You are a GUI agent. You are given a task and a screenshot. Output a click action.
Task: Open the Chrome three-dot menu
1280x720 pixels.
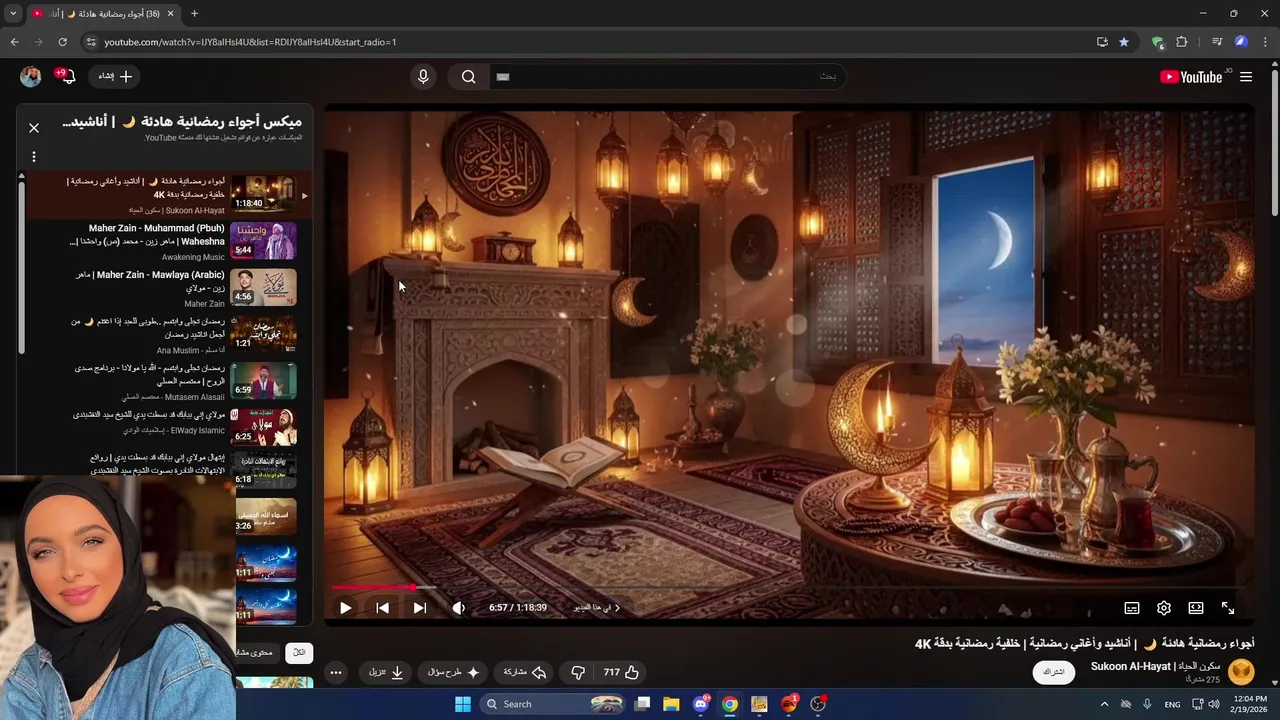pyautogui.click(x=1266, y=42)
